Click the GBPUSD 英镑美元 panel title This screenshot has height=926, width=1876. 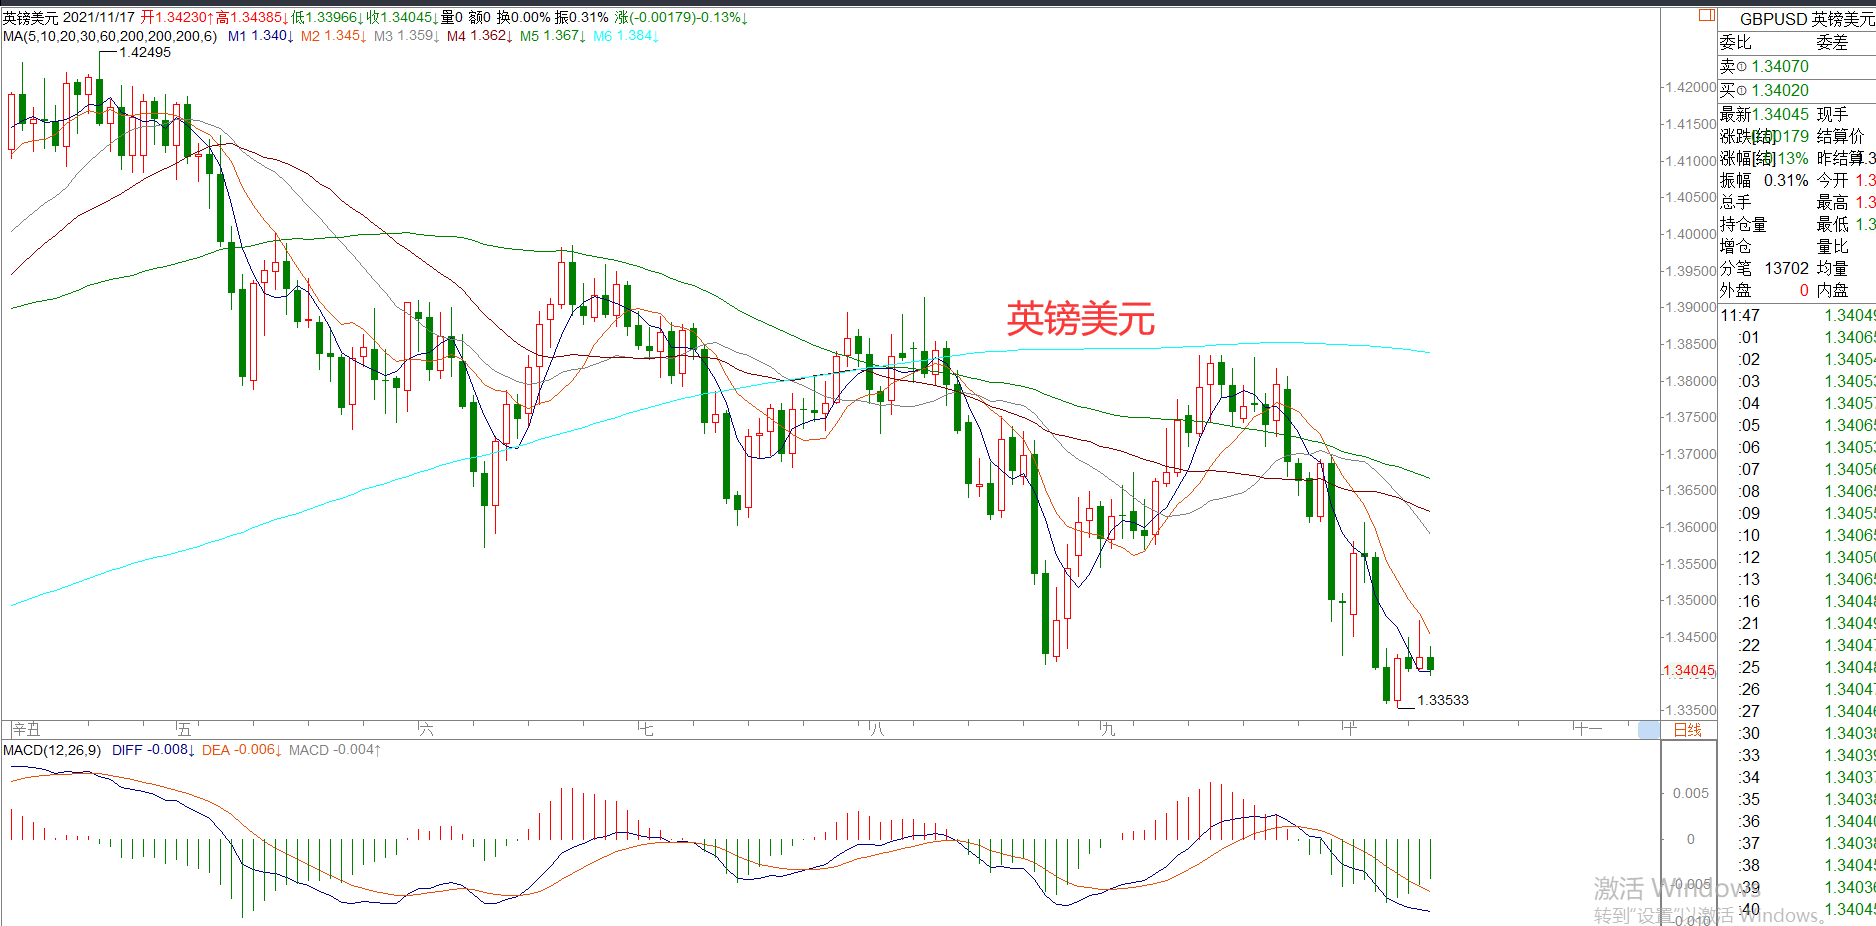pos(1807,19)
